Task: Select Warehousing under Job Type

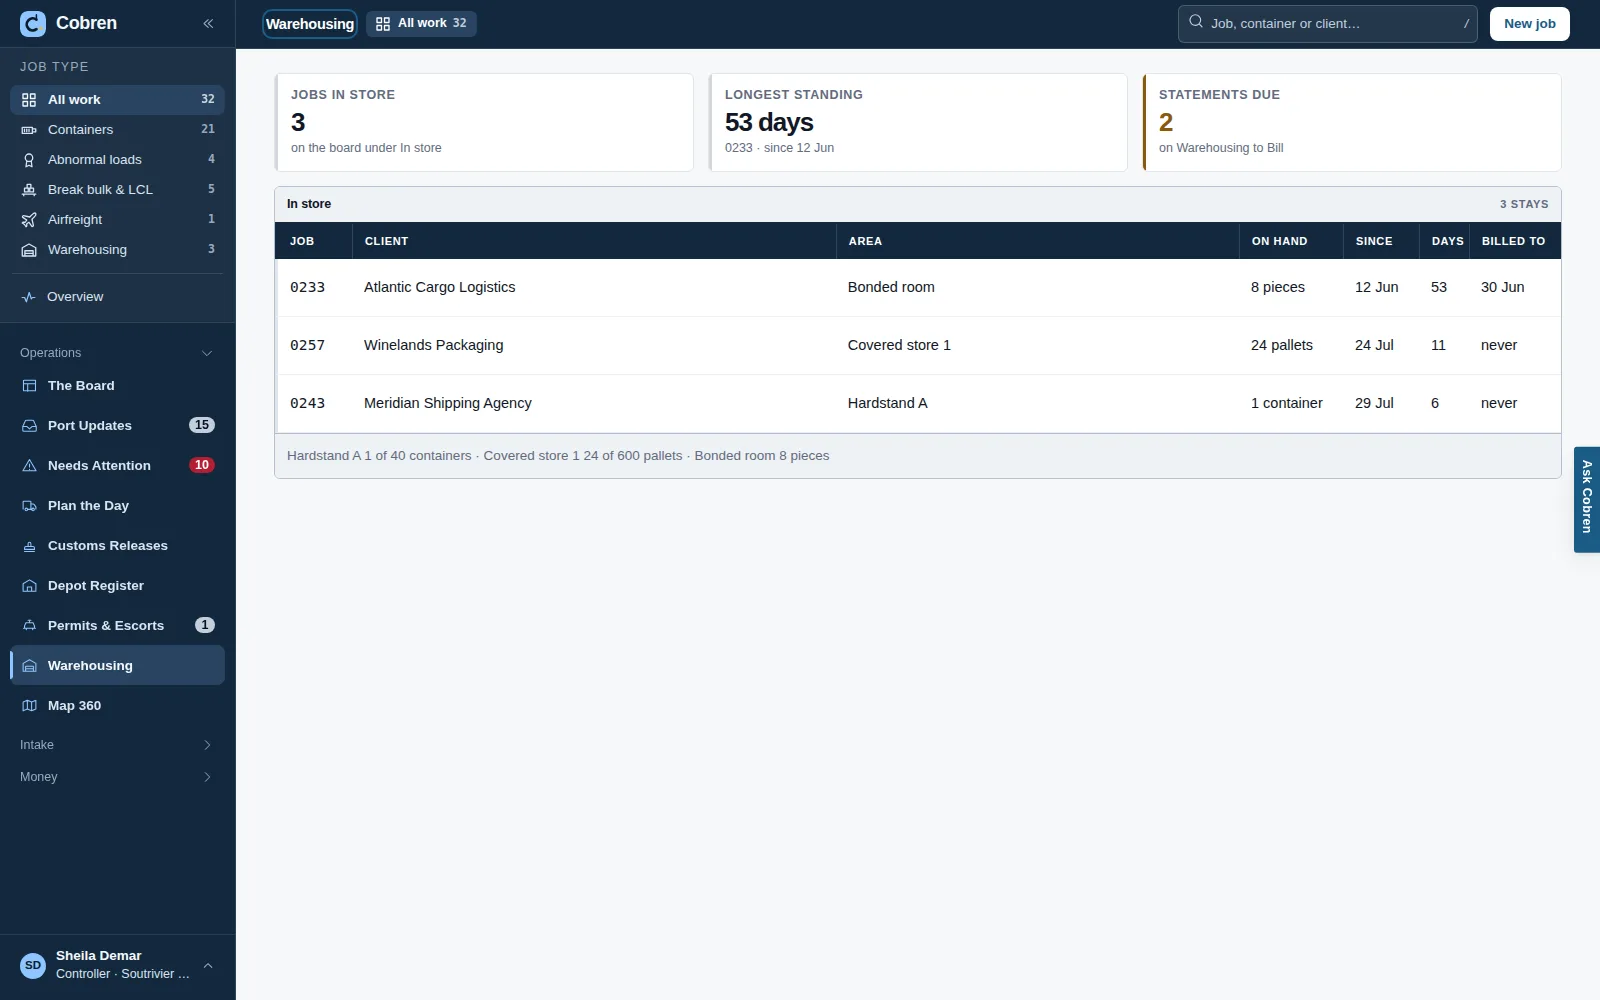Action: [x=117, y=250]
